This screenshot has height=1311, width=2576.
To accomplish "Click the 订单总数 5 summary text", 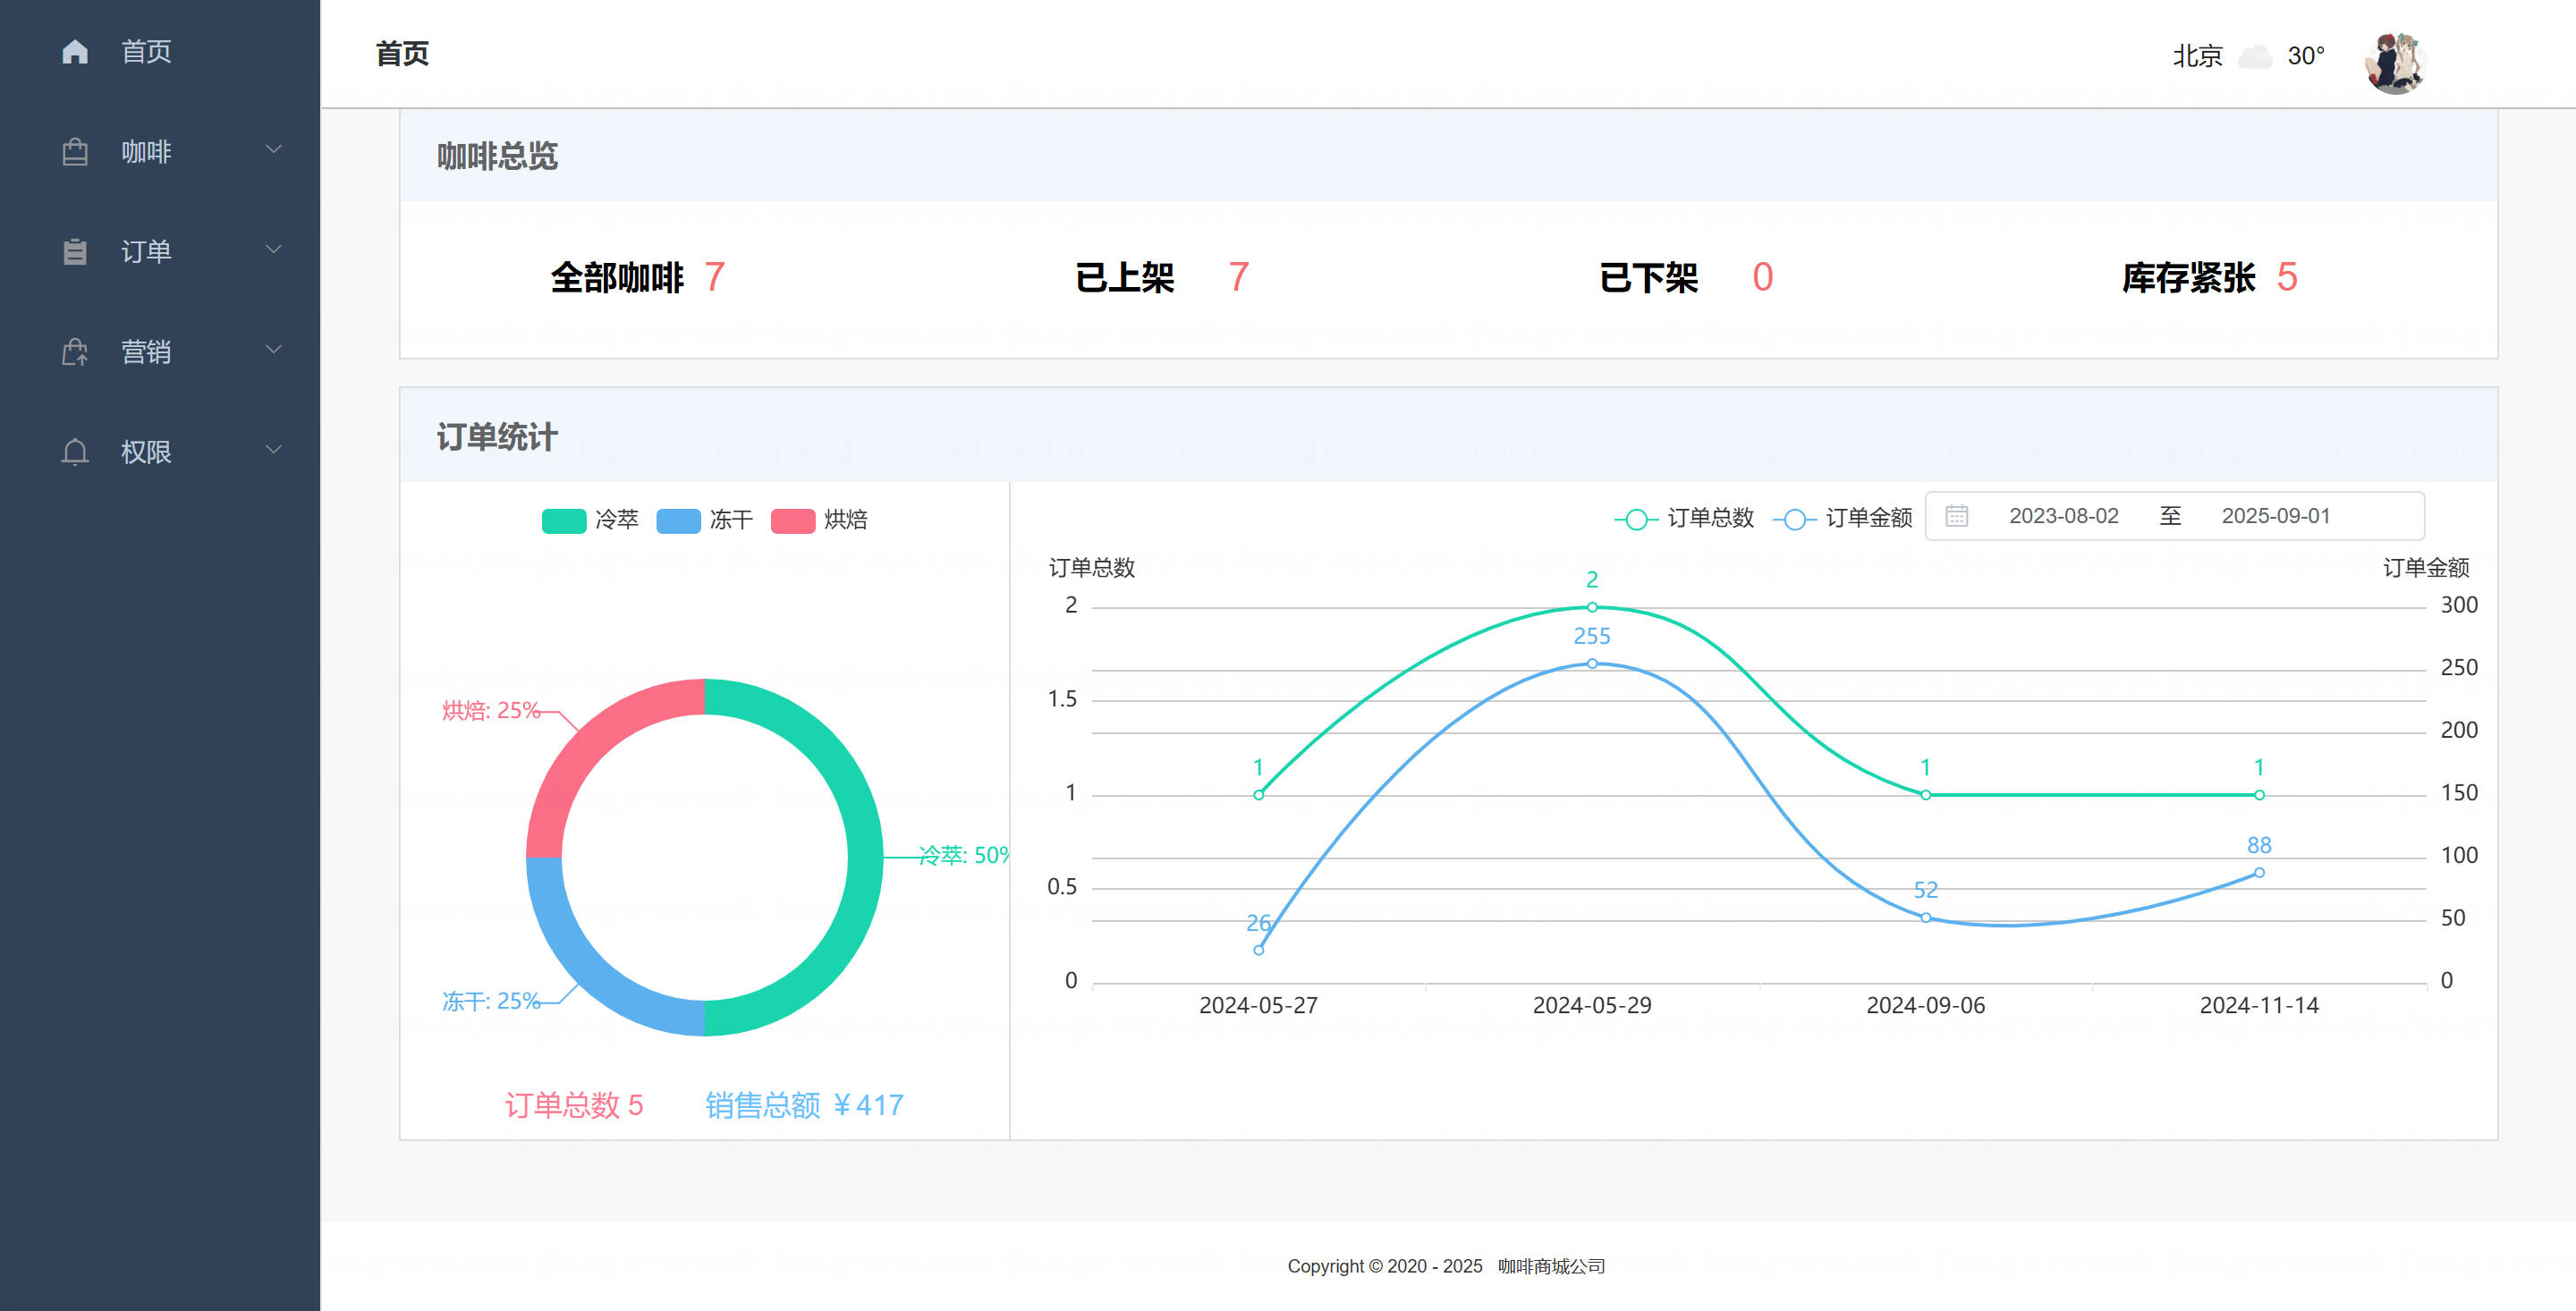I will [574, 1105].
